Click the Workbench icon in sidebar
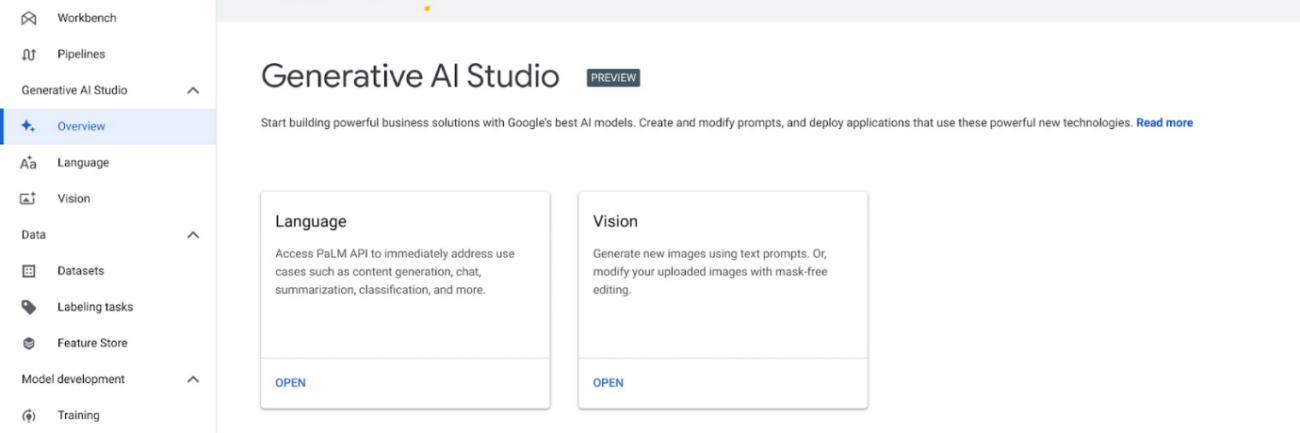The image size is (1300, 433). (x=29, y=18)
